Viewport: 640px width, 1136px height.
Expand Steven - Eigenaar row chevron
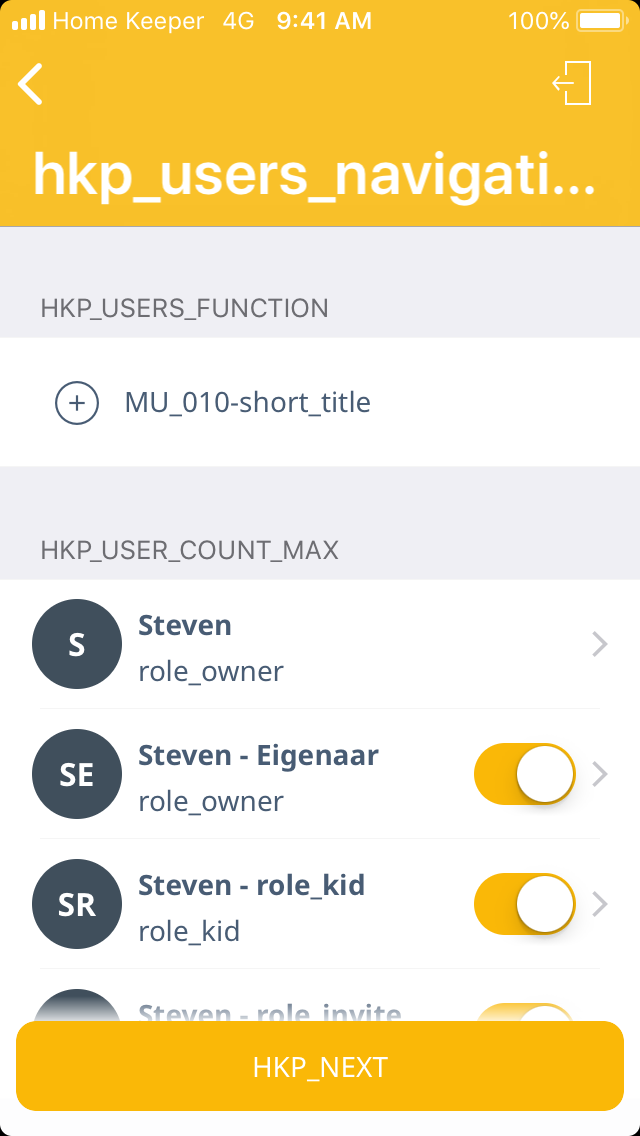[600, 774]
